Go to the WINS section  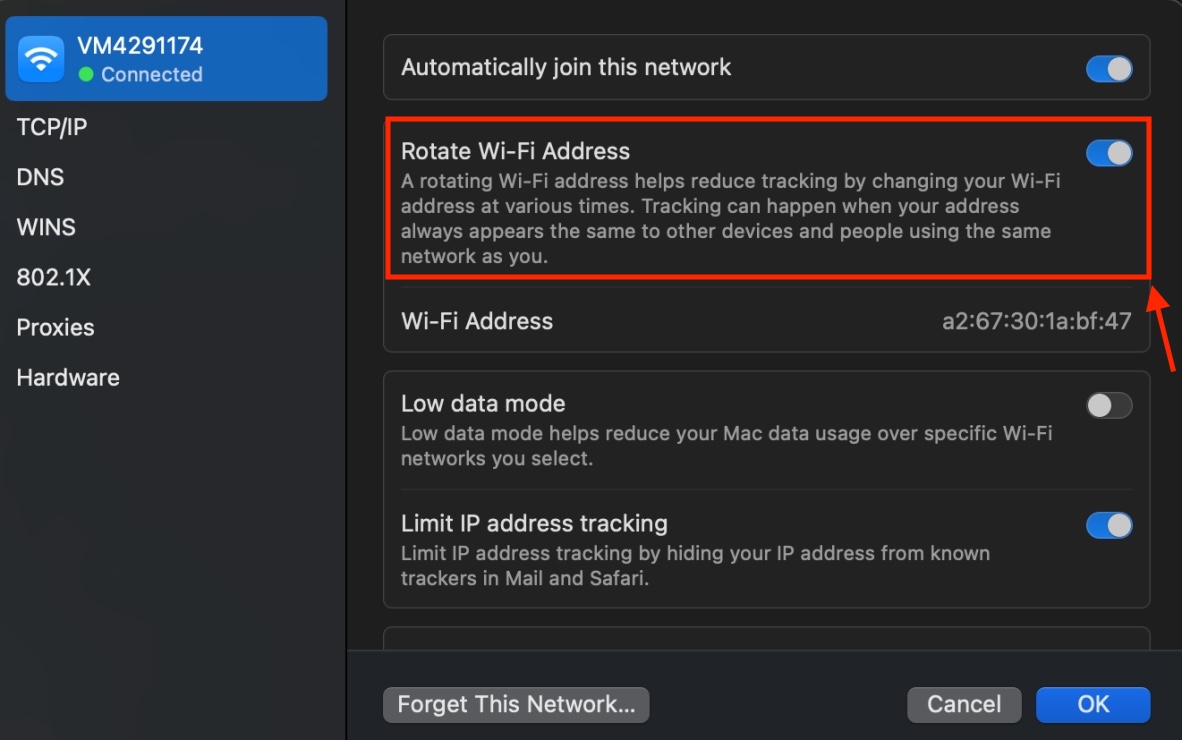pos(46,227)
